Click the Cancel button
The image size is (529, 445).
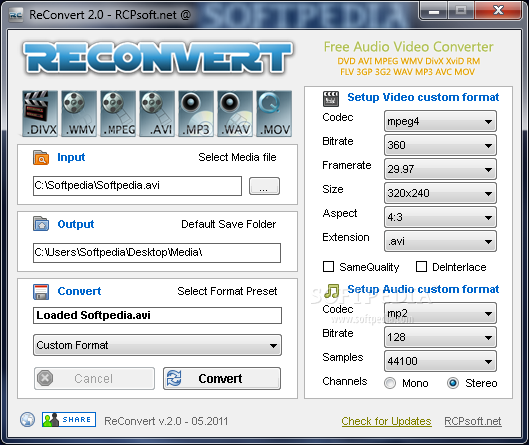click(94, 379)
